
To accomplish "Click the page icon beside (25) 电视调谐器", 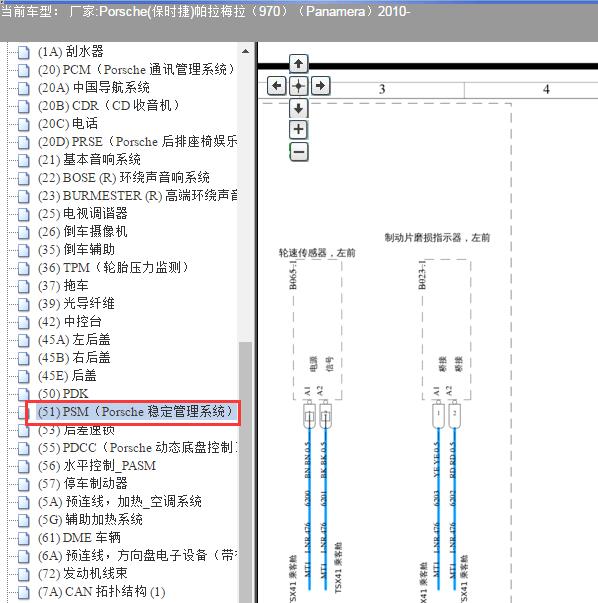I will tap(23, 214).
